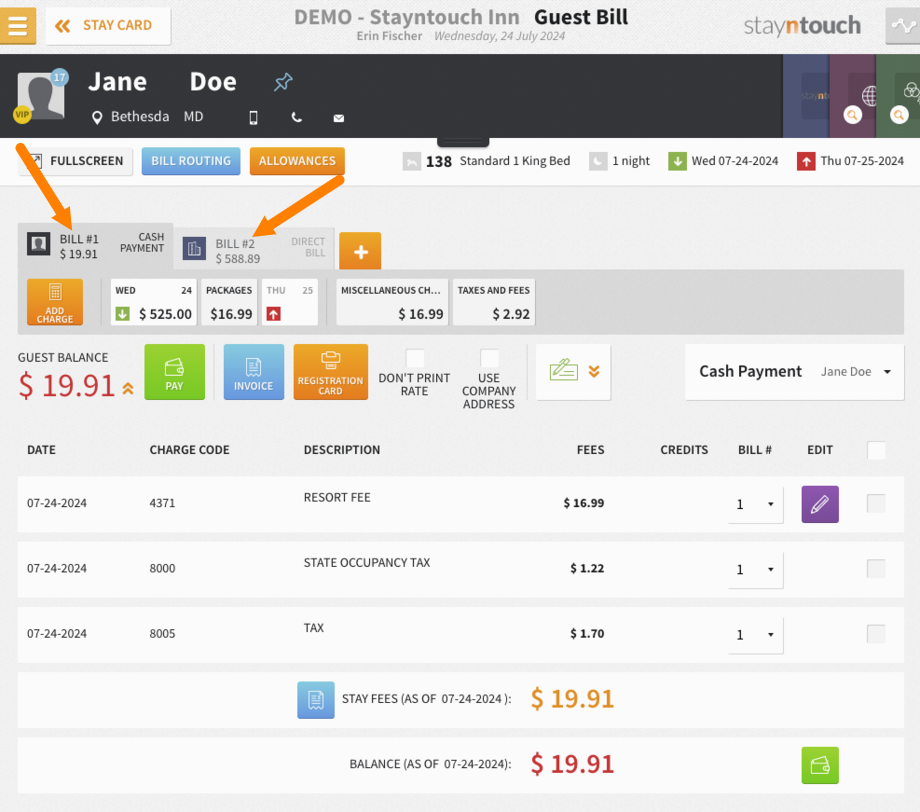This screenshot has height=812, width=920.
Task: Click the room 138 bed icon
Action: tap(412, 161)
